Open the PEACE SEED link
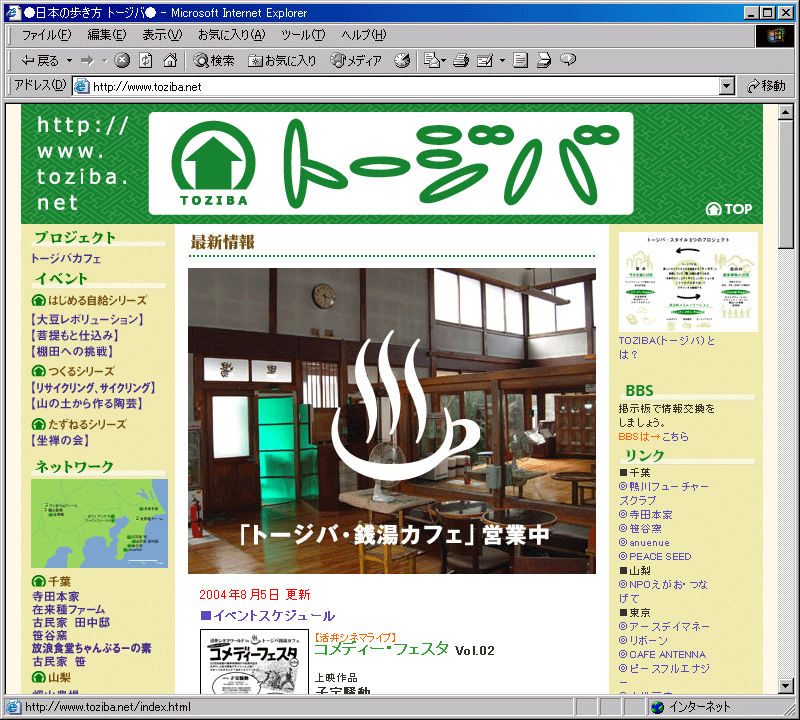The width and height of the screenshot is (800, 720). (x=655, y=556)
